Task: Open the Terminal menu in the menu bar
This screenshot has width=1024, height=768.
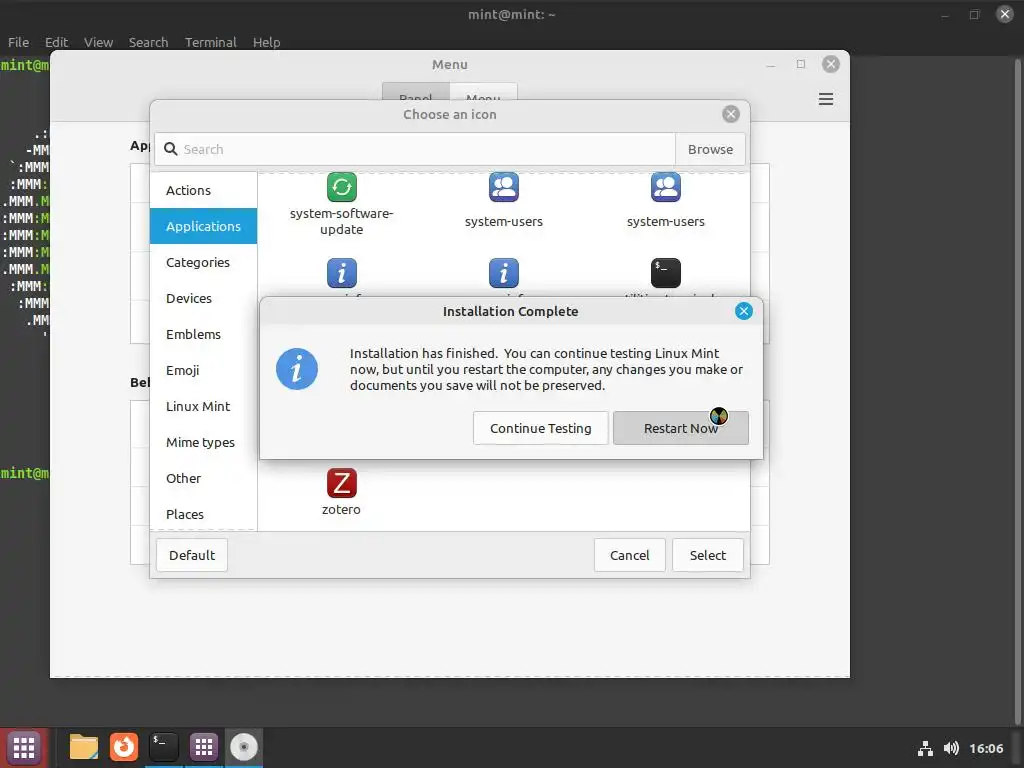Action: click(210, 42)
